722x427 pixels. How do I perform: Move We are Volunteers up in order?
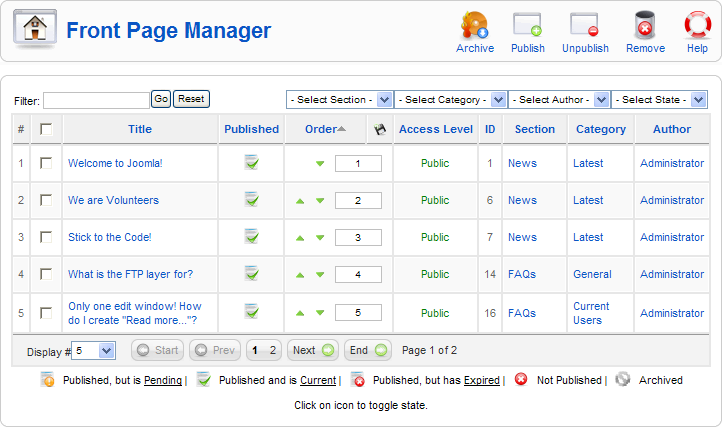pos(300,201)
